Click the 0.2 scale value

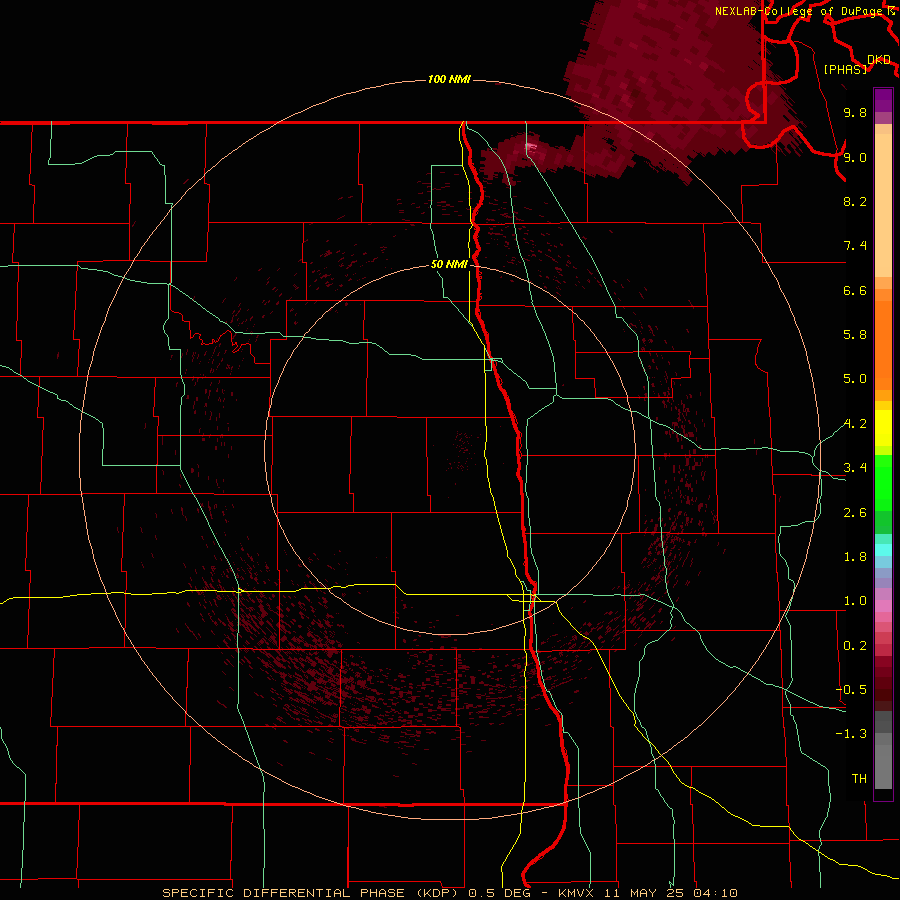point(855,646)
